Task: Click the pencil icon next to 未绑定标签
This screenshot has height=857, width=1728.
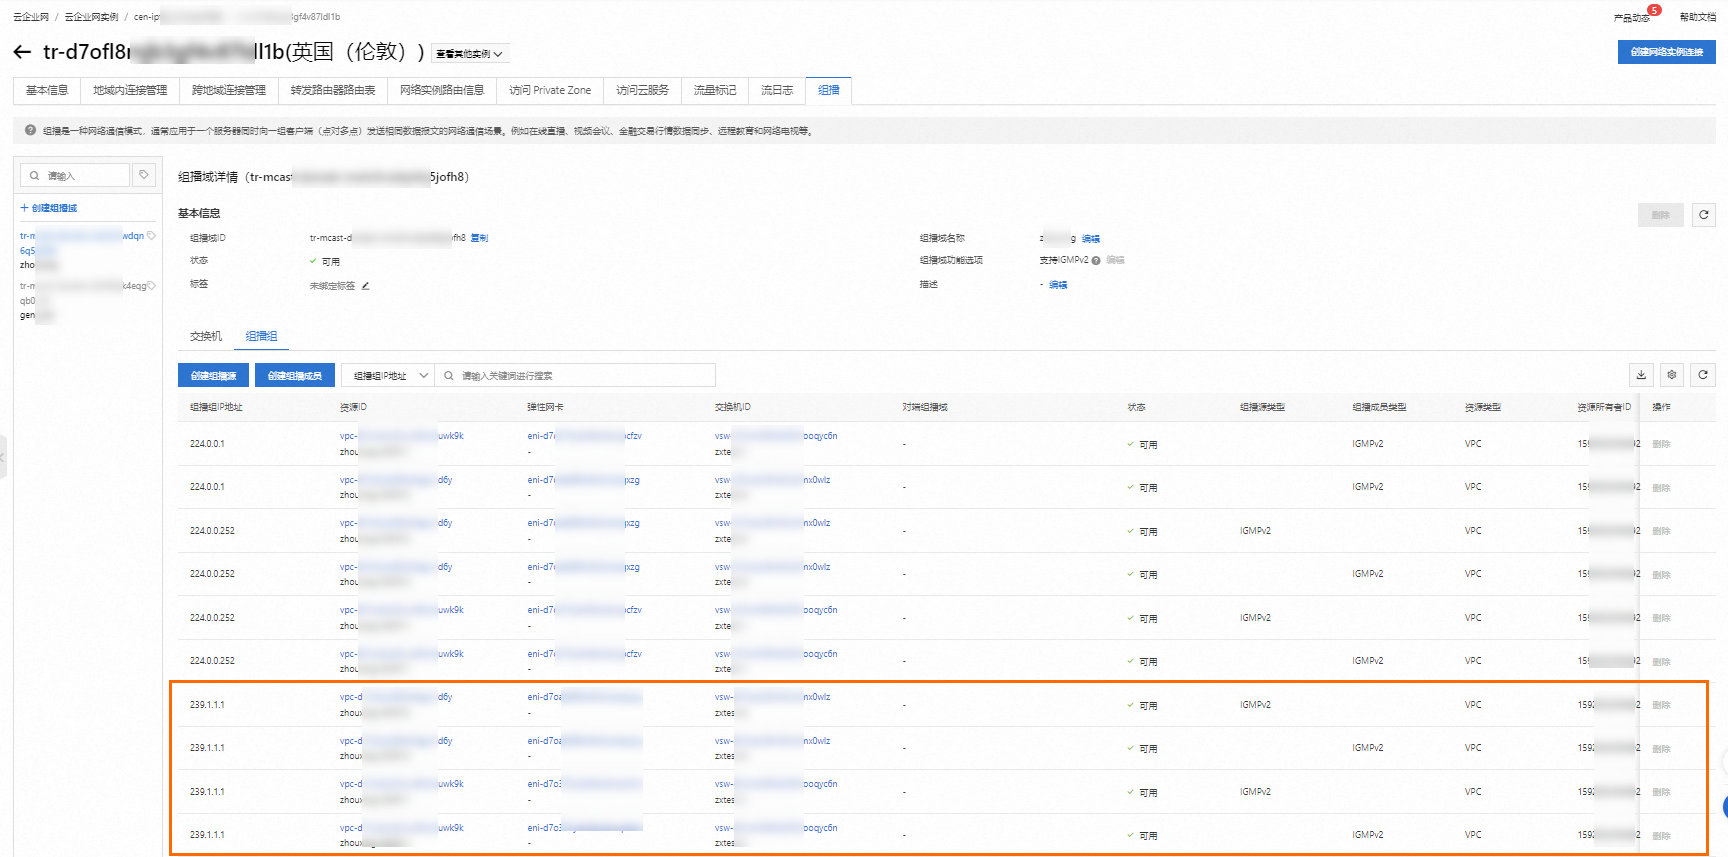Action: [x=366, y=286]
